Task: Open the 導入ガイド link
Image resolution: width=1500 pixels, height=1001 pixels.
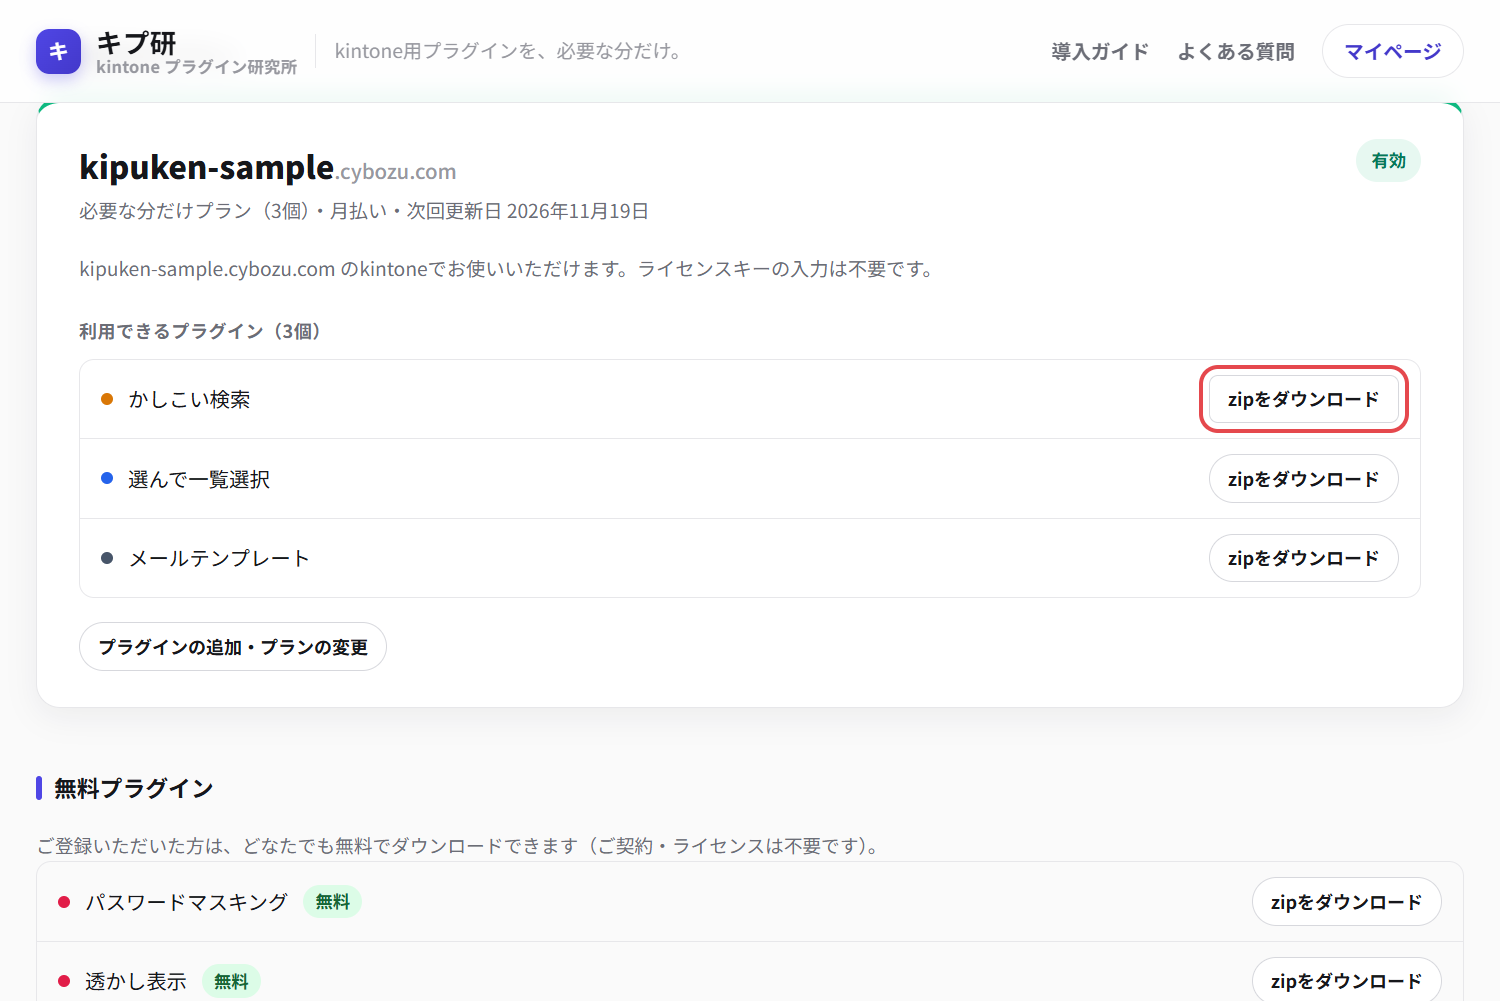Action: click(1100, 51)
